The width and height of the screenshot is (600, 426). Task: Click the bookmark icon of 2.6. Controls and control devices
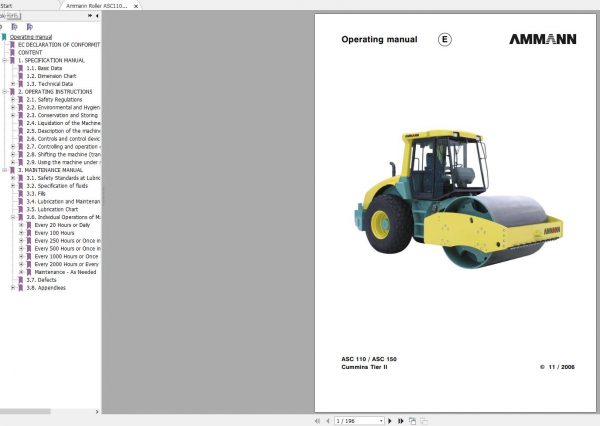(21, 139)
